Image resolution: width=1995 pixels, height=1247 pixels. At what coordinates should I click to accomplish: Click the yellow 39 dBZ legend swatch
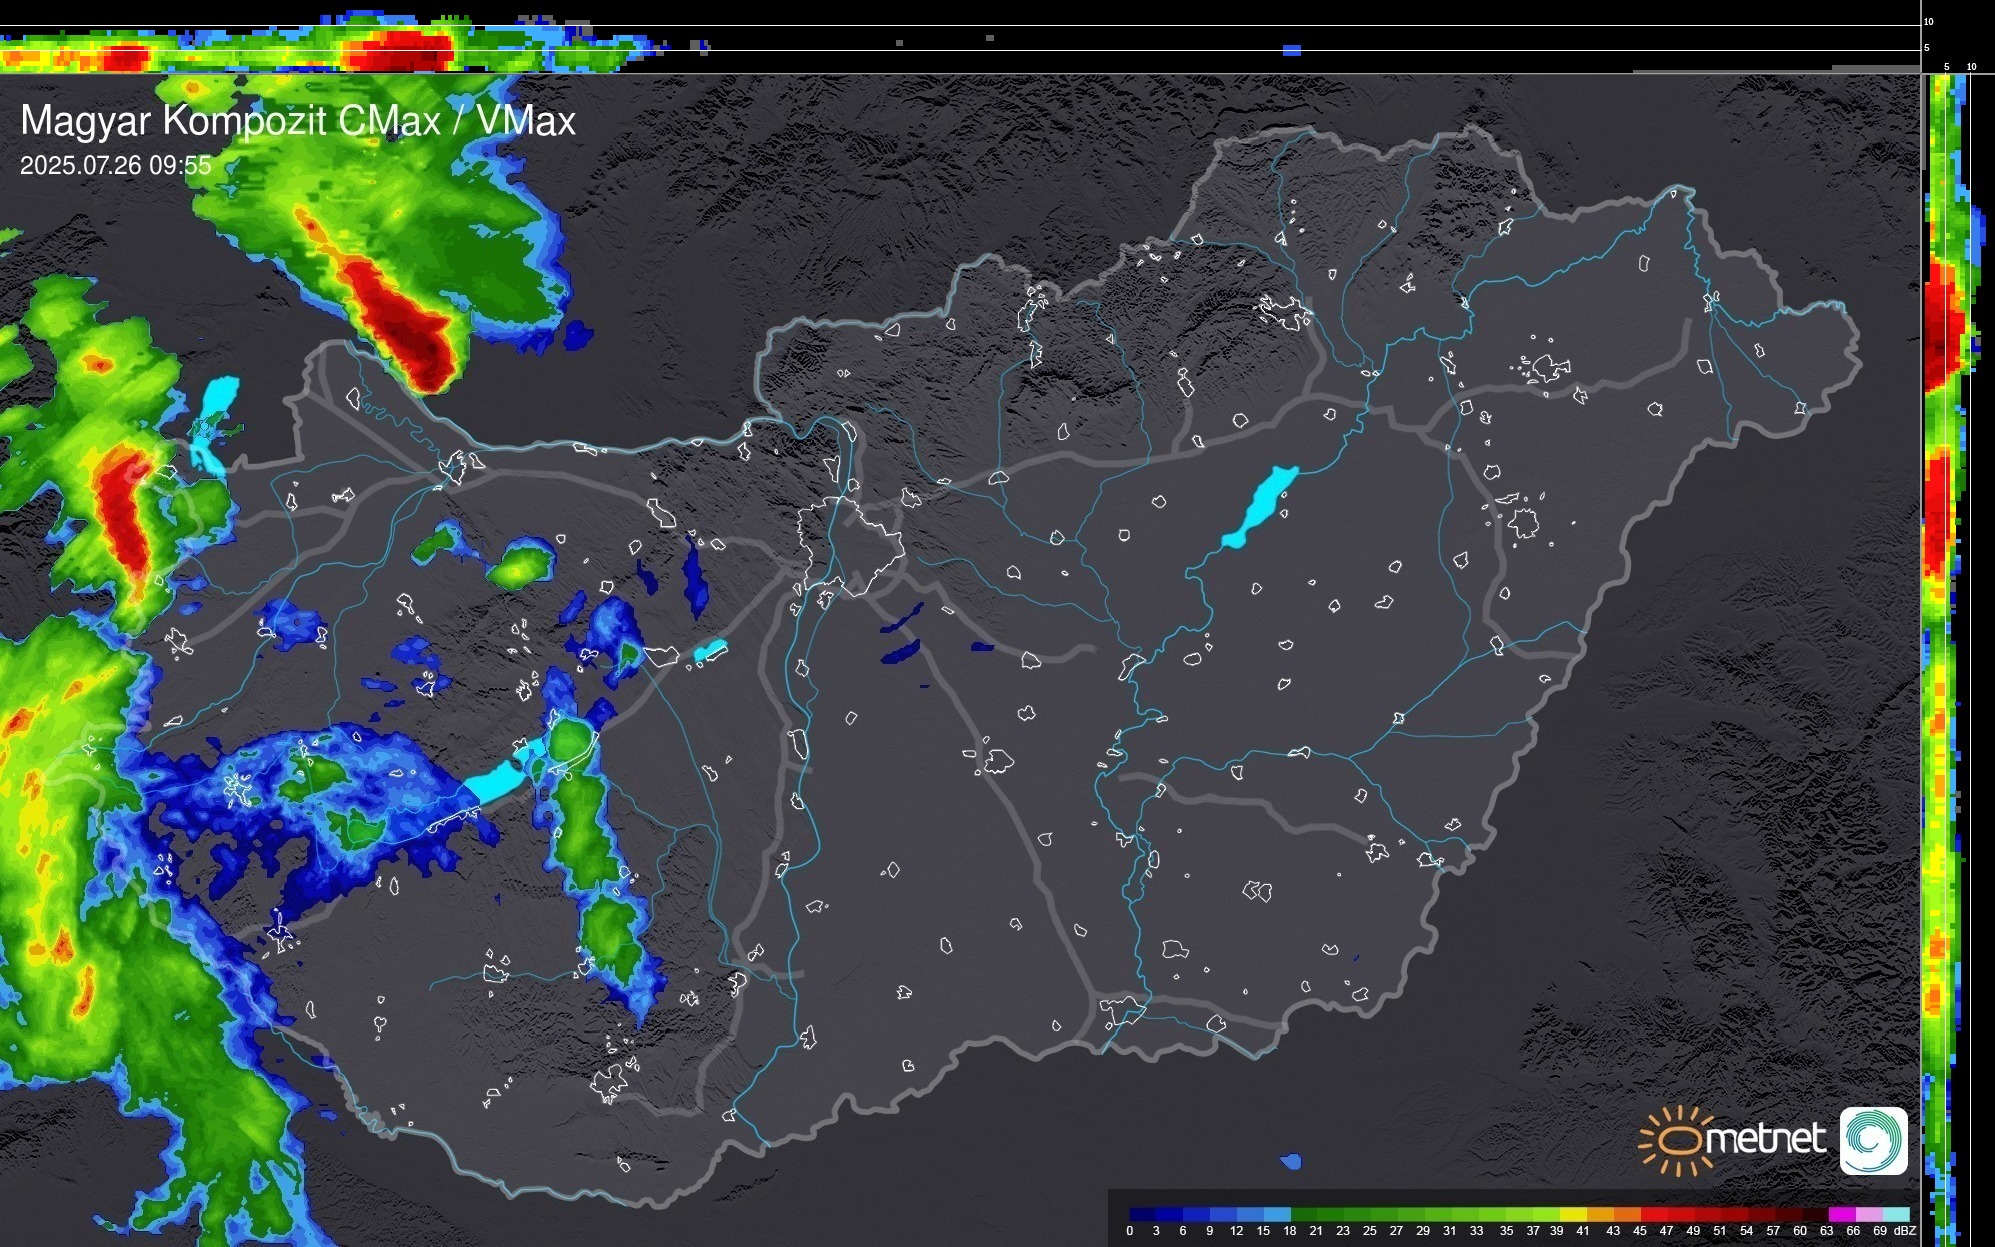click(x=1573, y=1215)
